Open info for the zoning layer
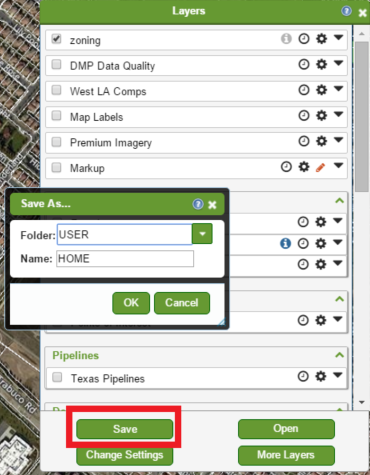The height and width of the screenshot is (475, 370). point(286,39)
